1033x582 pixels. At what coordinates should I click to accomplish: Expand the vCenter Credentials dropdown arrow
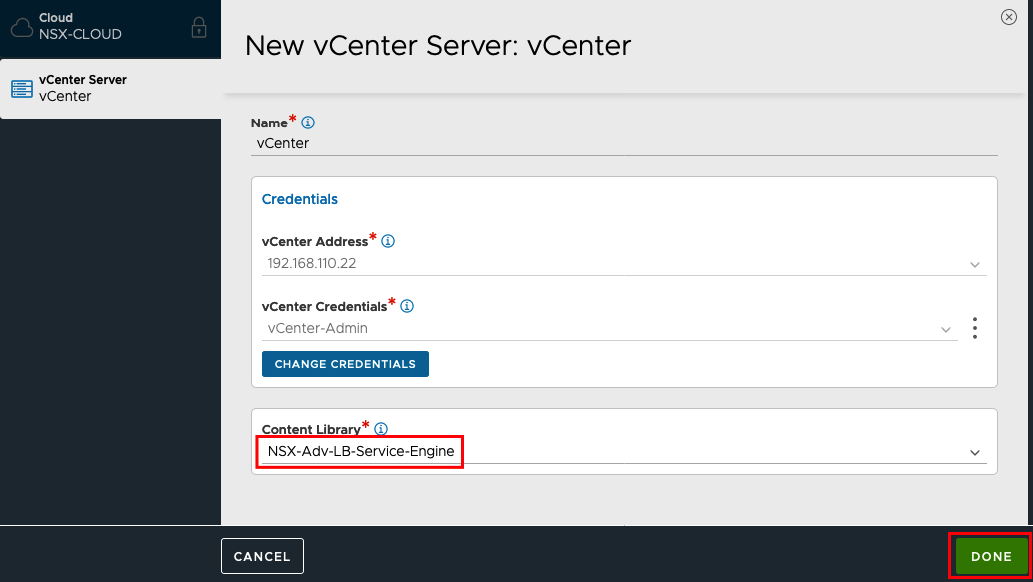(945, 330)
